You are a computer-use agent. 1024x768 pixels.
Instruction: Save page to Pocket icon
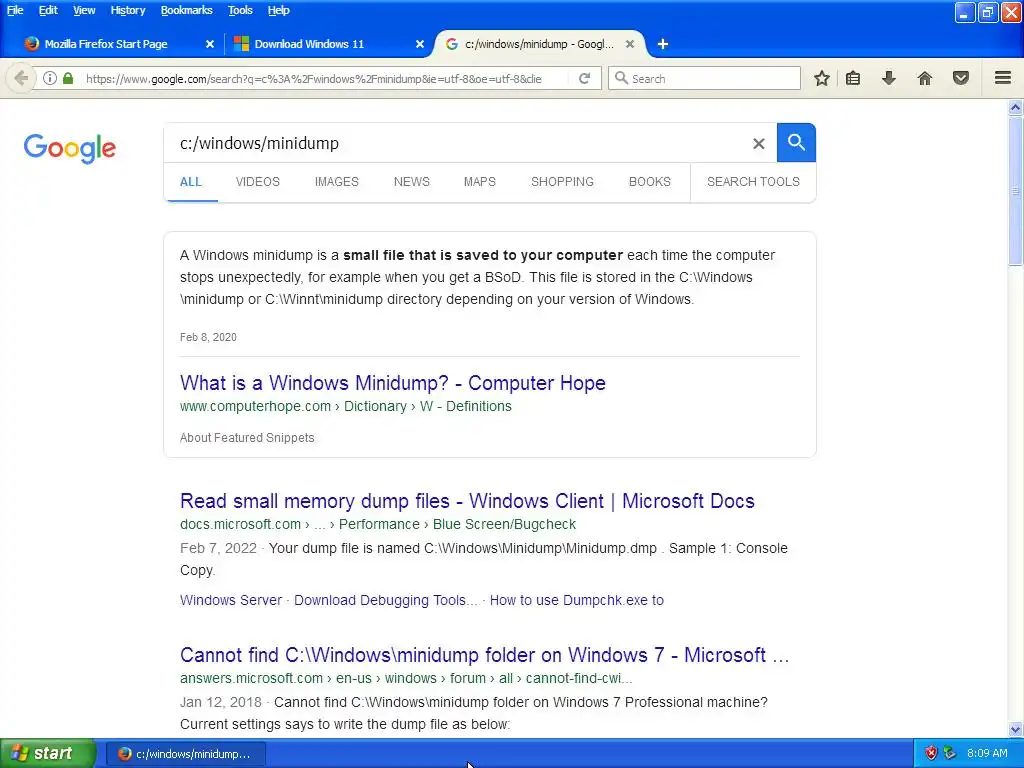961,78
